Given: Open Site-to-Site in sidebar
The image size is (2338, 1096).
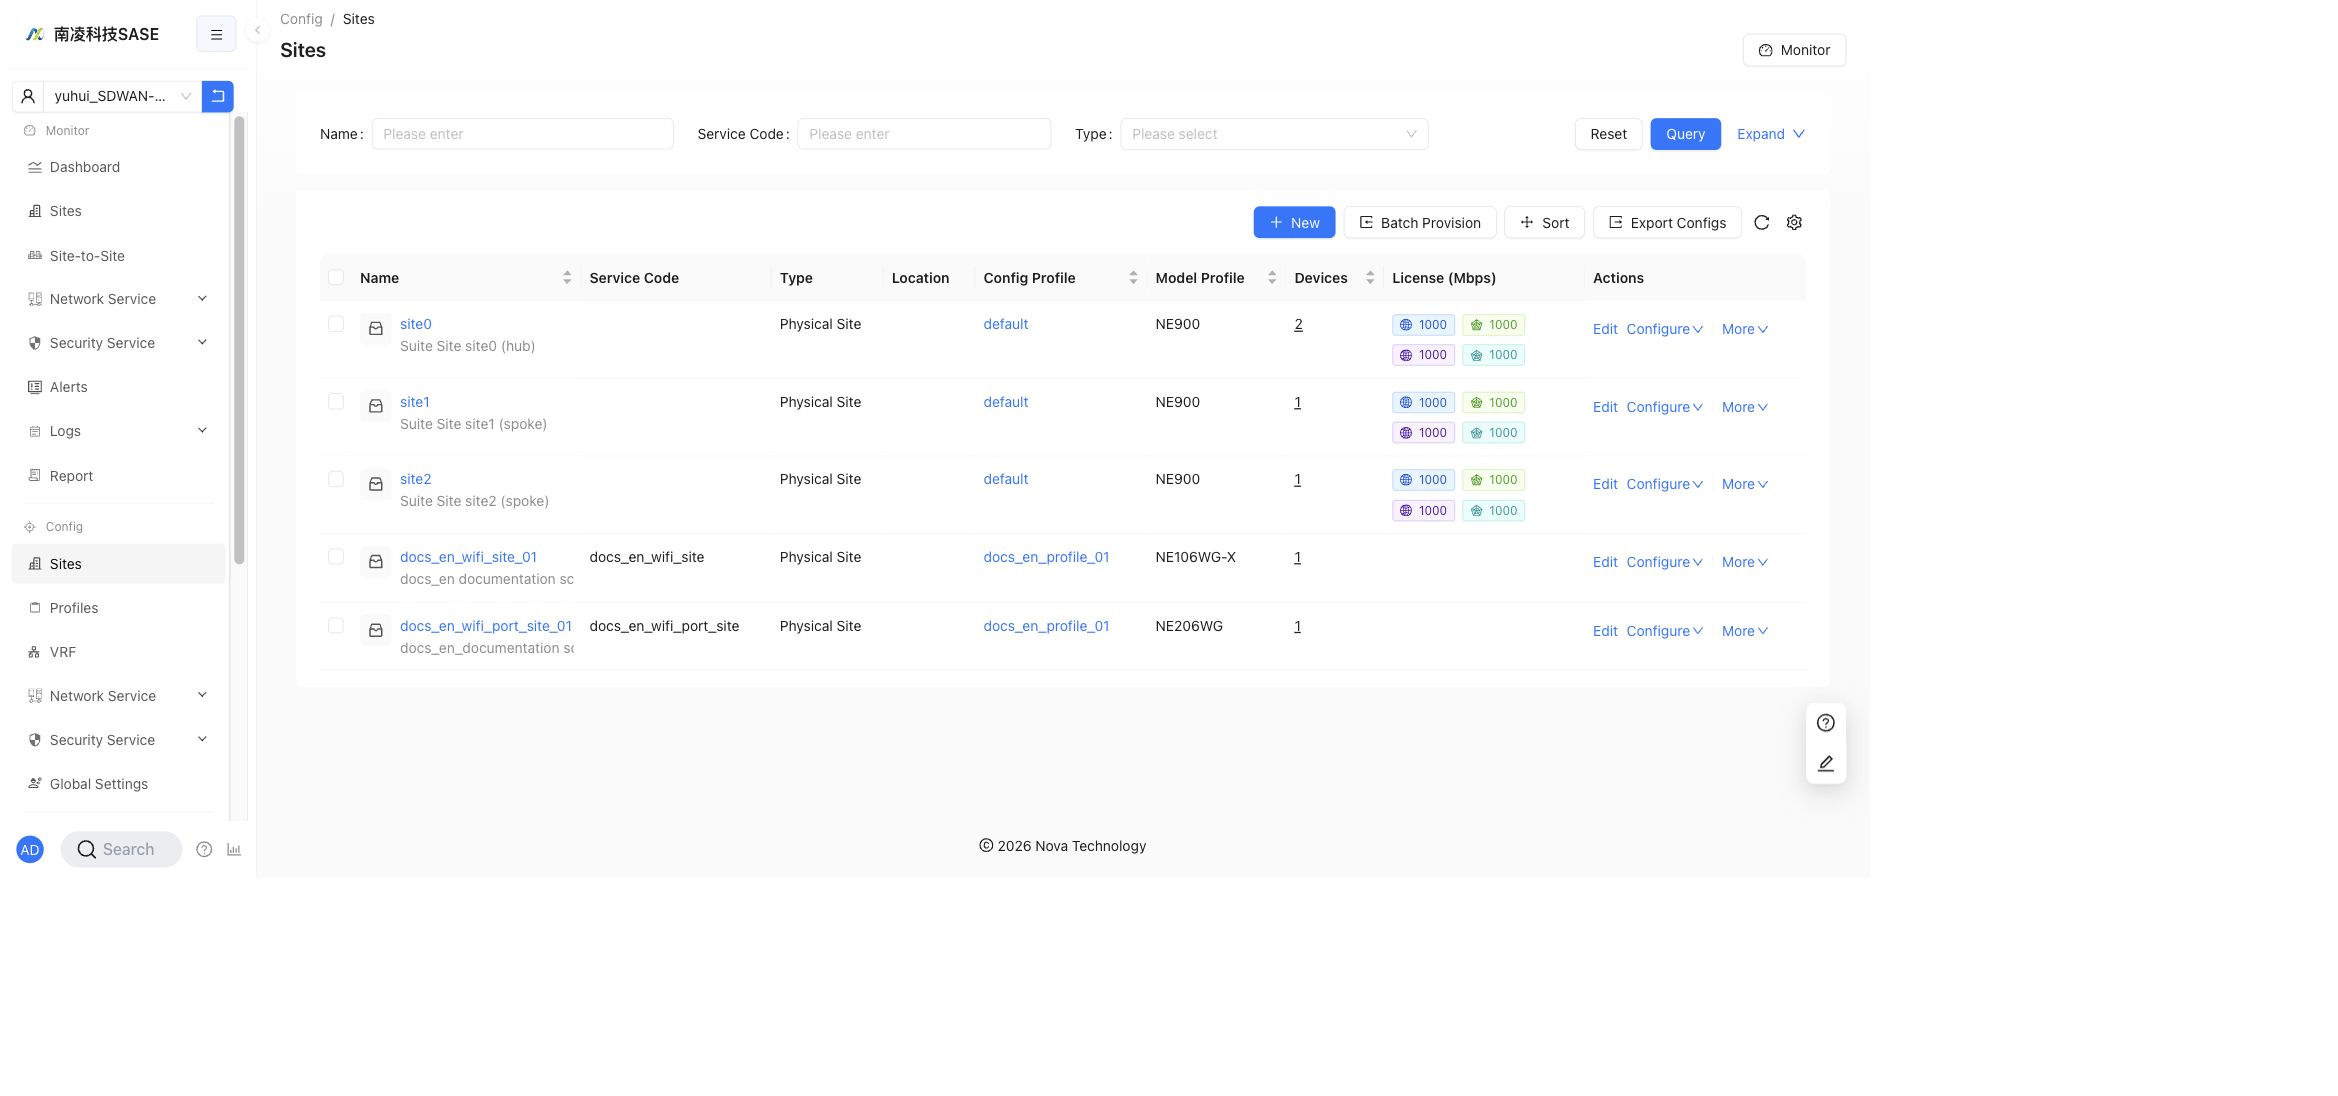Looking at the screenshot, I should [x=118, y=256].
